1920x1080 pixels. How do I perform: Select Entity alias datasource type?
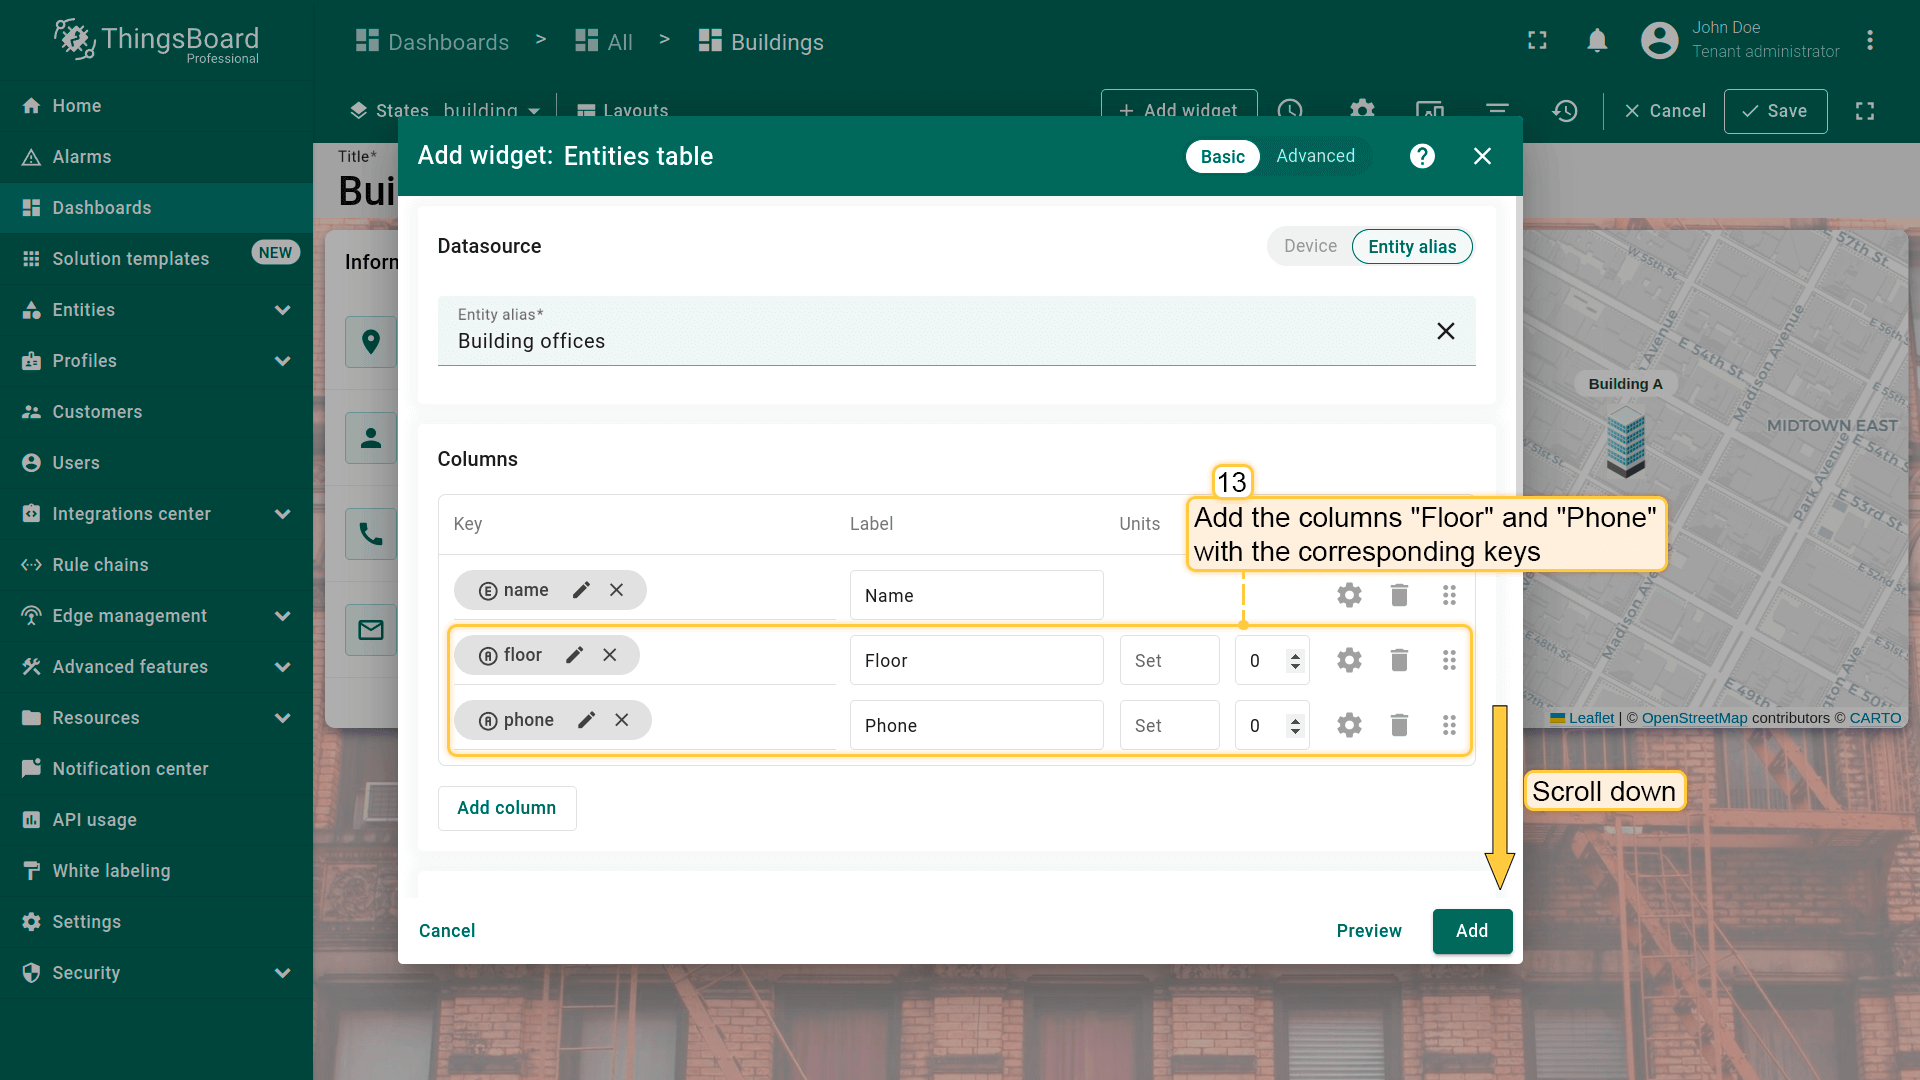point(1411,247)
